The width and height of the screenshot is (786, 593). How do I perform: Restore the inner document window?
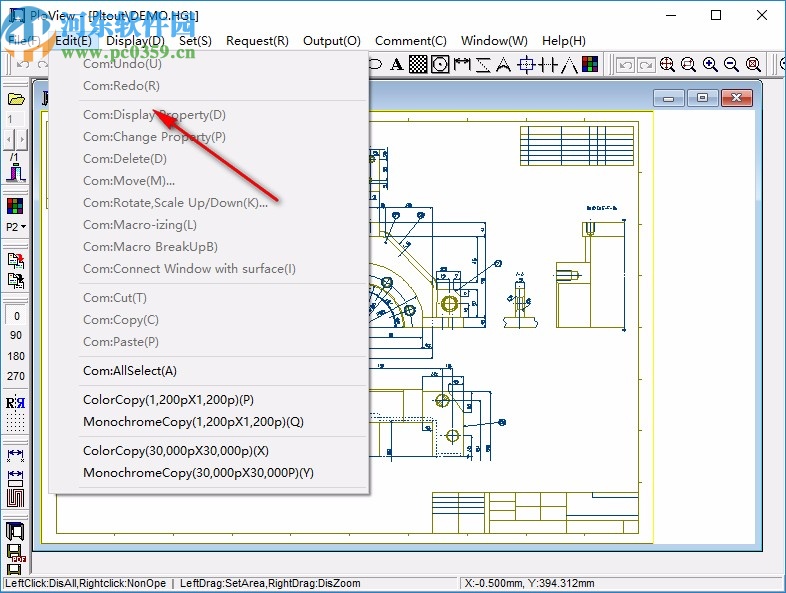tap(702, 98)
